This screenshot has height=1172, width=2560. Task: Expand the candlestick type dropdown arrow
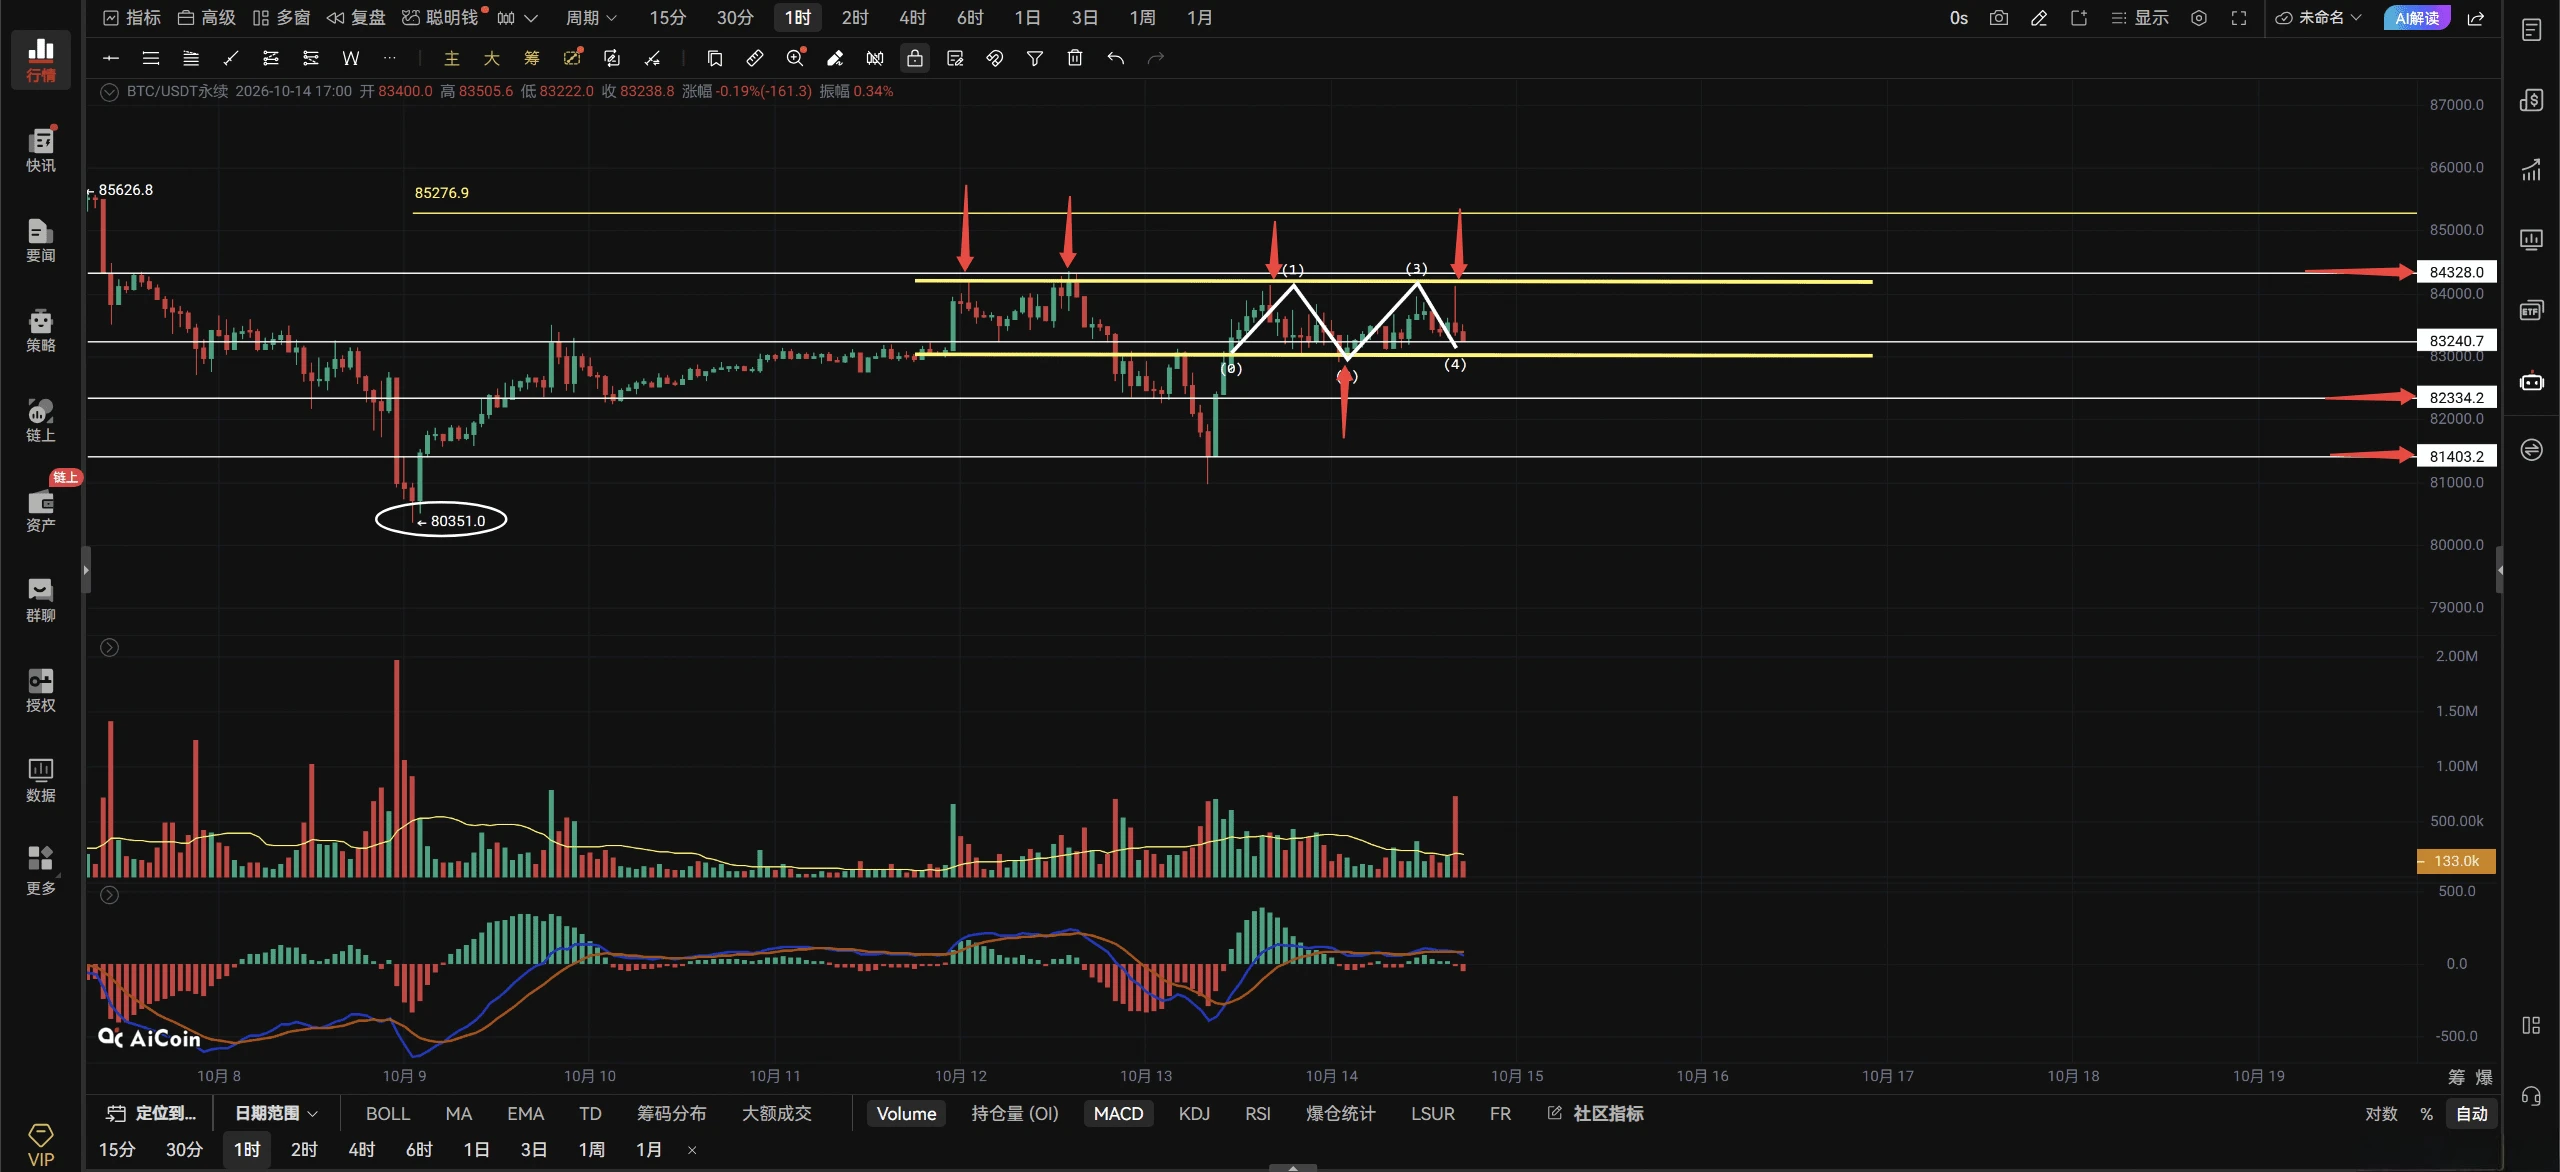click(x=531, y=18)
